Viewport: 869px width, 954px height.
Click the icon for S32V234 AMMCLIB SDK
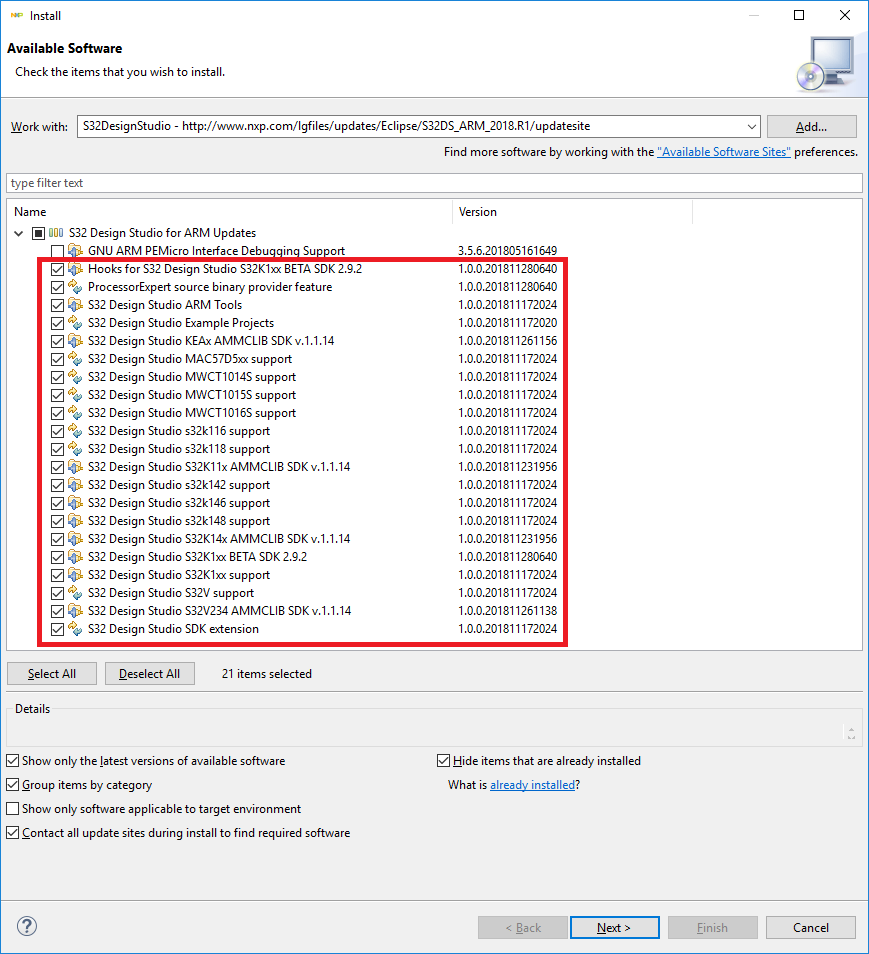point(75,611)
